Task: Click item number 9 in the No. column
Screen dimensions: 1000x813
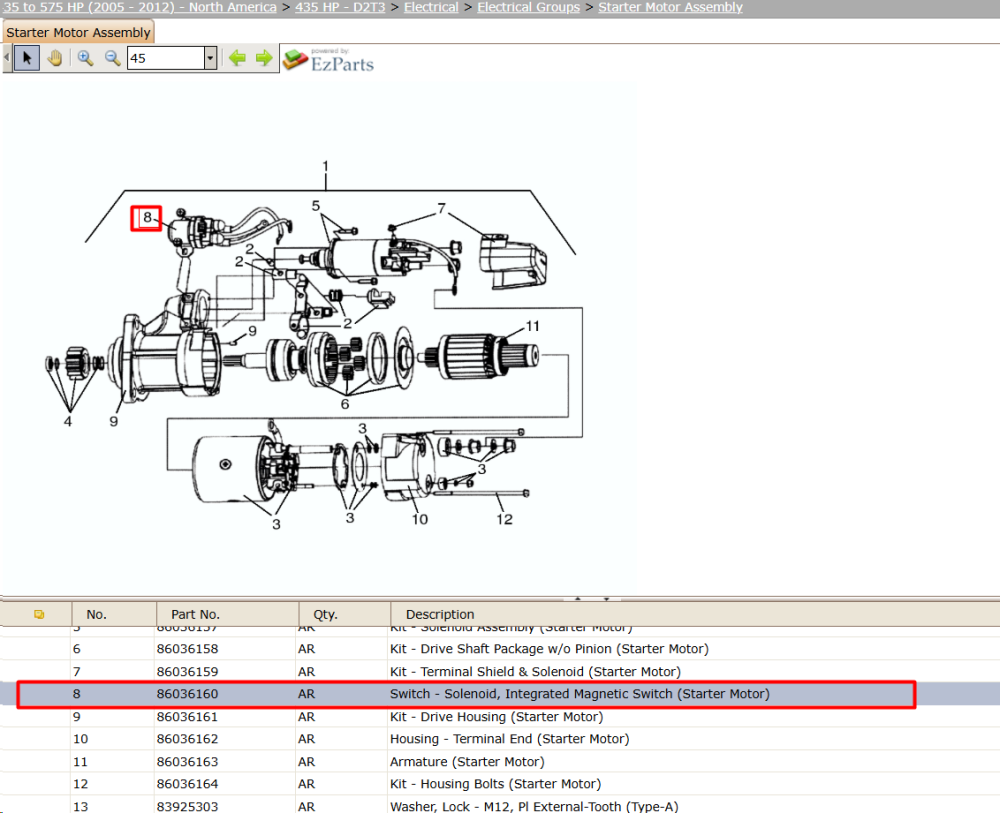Action: 77,717
